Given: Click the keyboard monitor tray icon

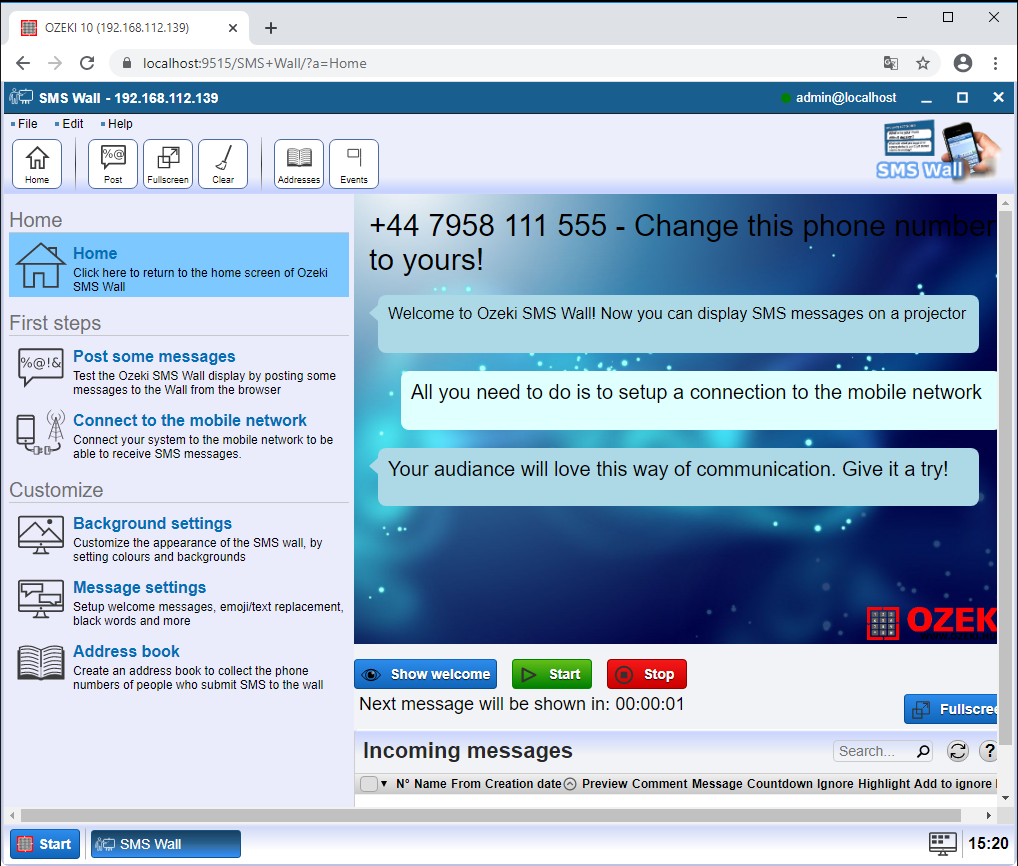Looking at the screenshot, I should (942, 844).
